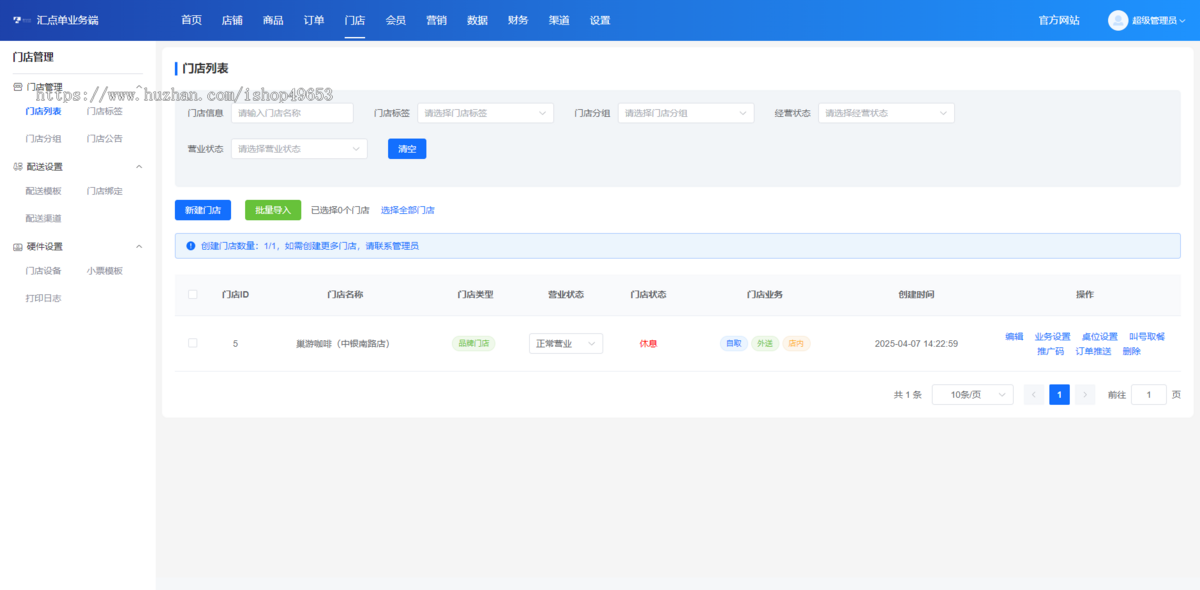Click 桌位设置 link in the row

tap(1100, 337)
